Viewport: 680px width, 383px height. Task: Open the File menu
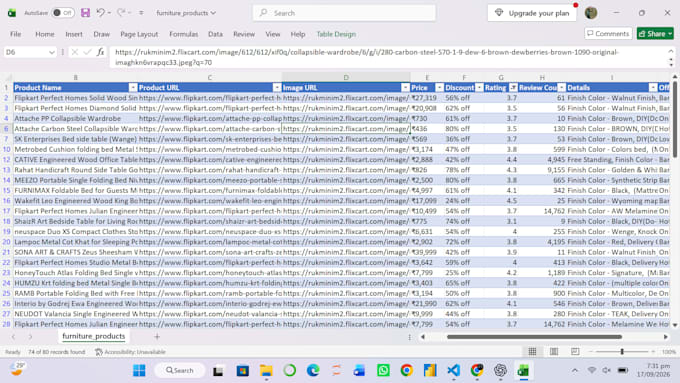[16, 34]
